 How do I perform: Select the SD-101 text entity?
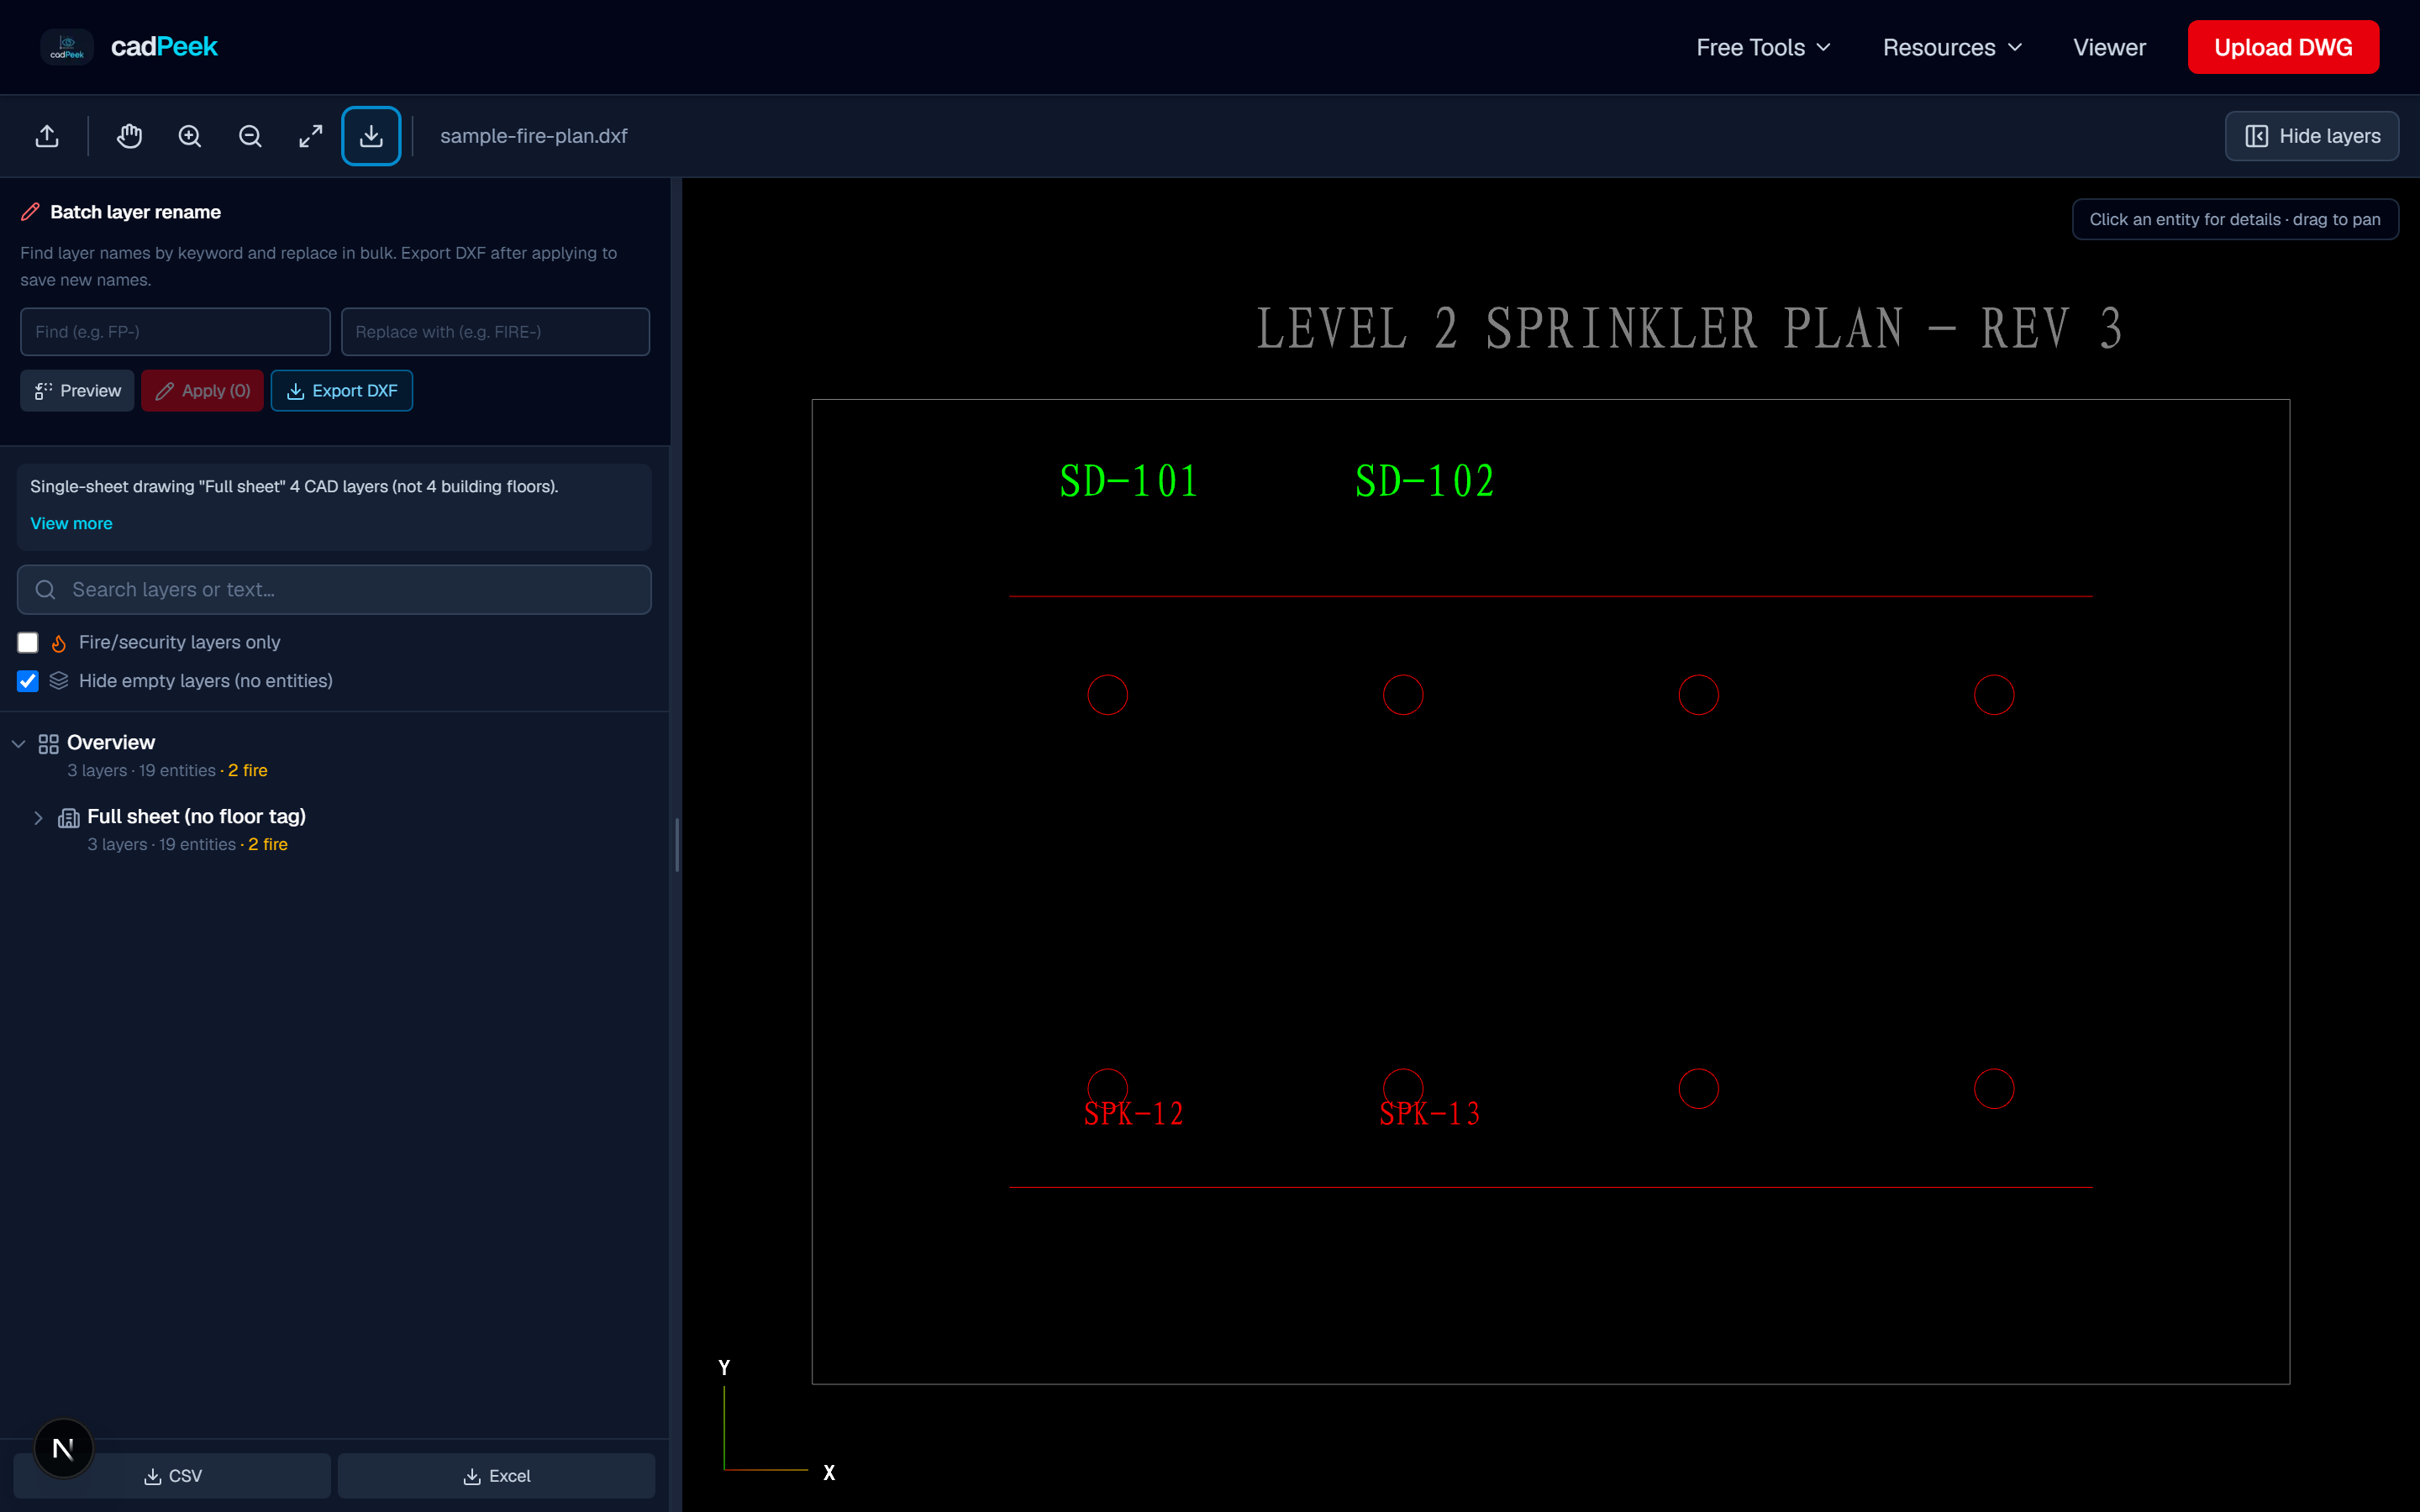[1129, 482]
